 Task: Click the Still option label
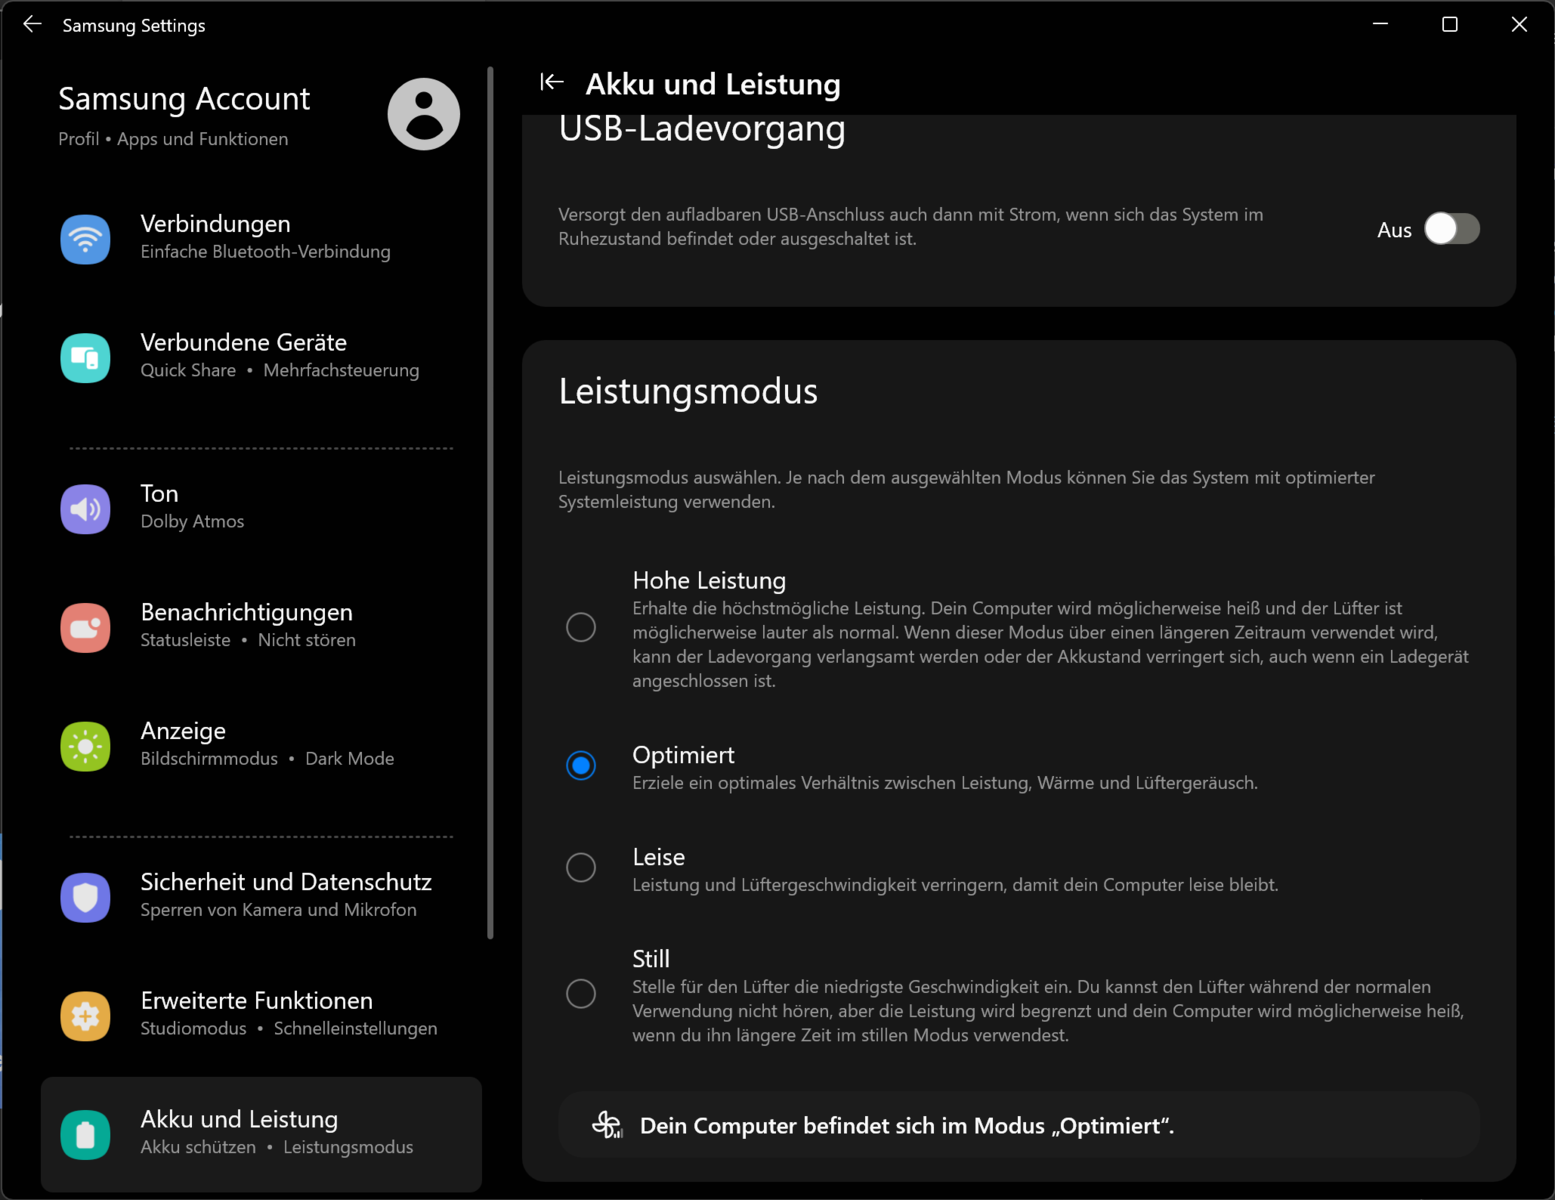click(651, 959)
